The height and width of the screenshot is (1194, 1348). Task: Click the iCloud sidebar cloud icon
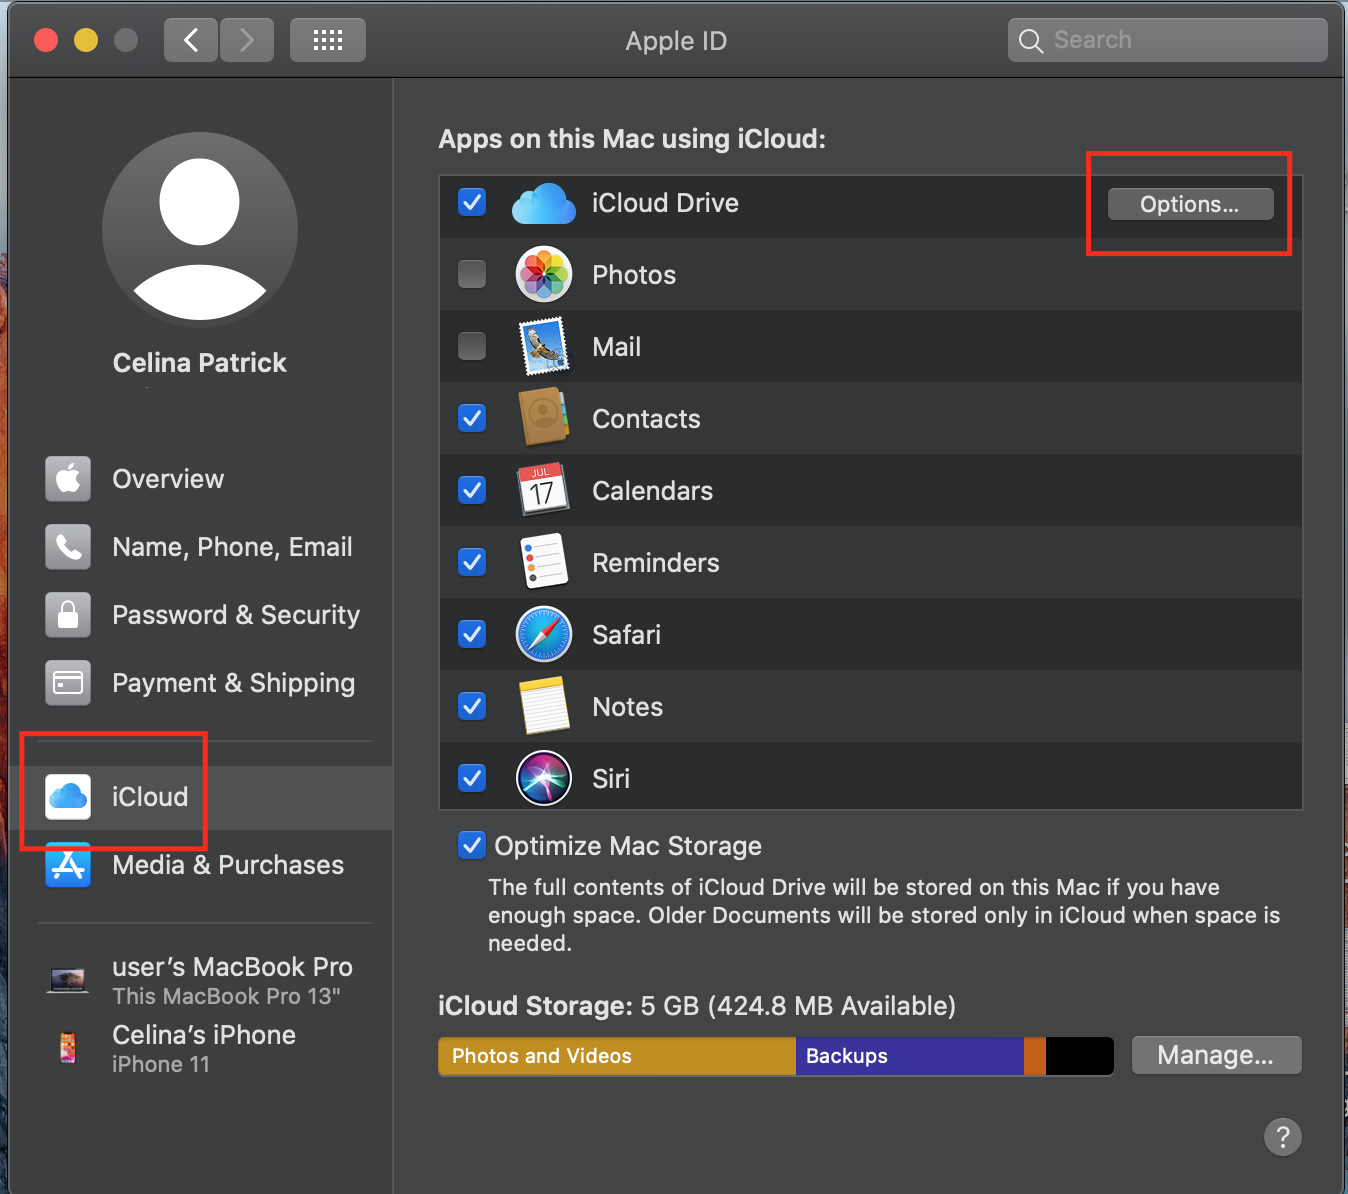point(68,797)
